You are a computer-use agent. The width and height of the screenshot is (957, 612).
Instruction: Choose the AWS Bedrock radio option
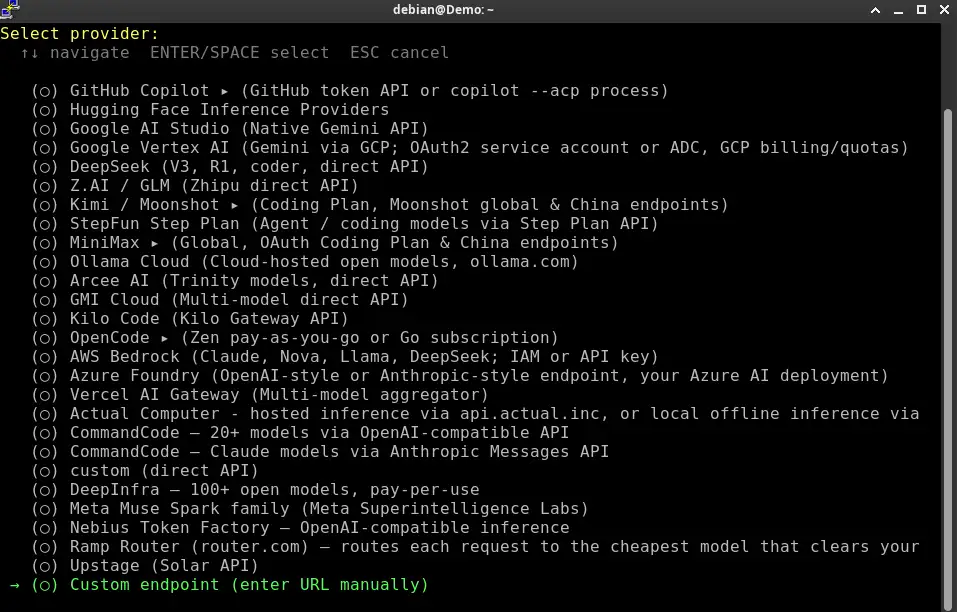(45, 357)
